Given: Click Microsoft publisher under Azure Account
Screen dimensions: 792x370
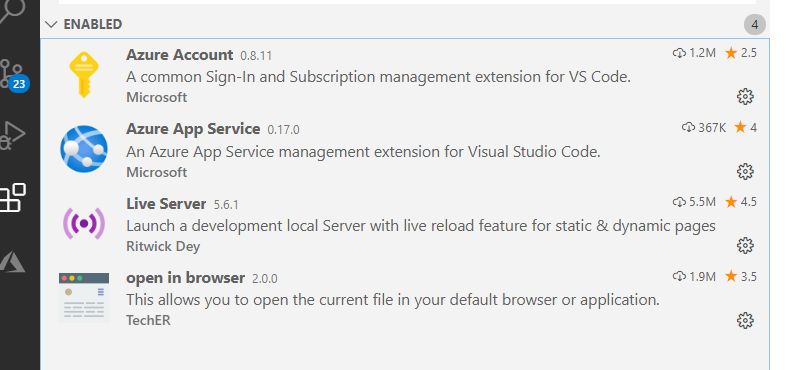Looking at the screenshot, I should [157, 97].
